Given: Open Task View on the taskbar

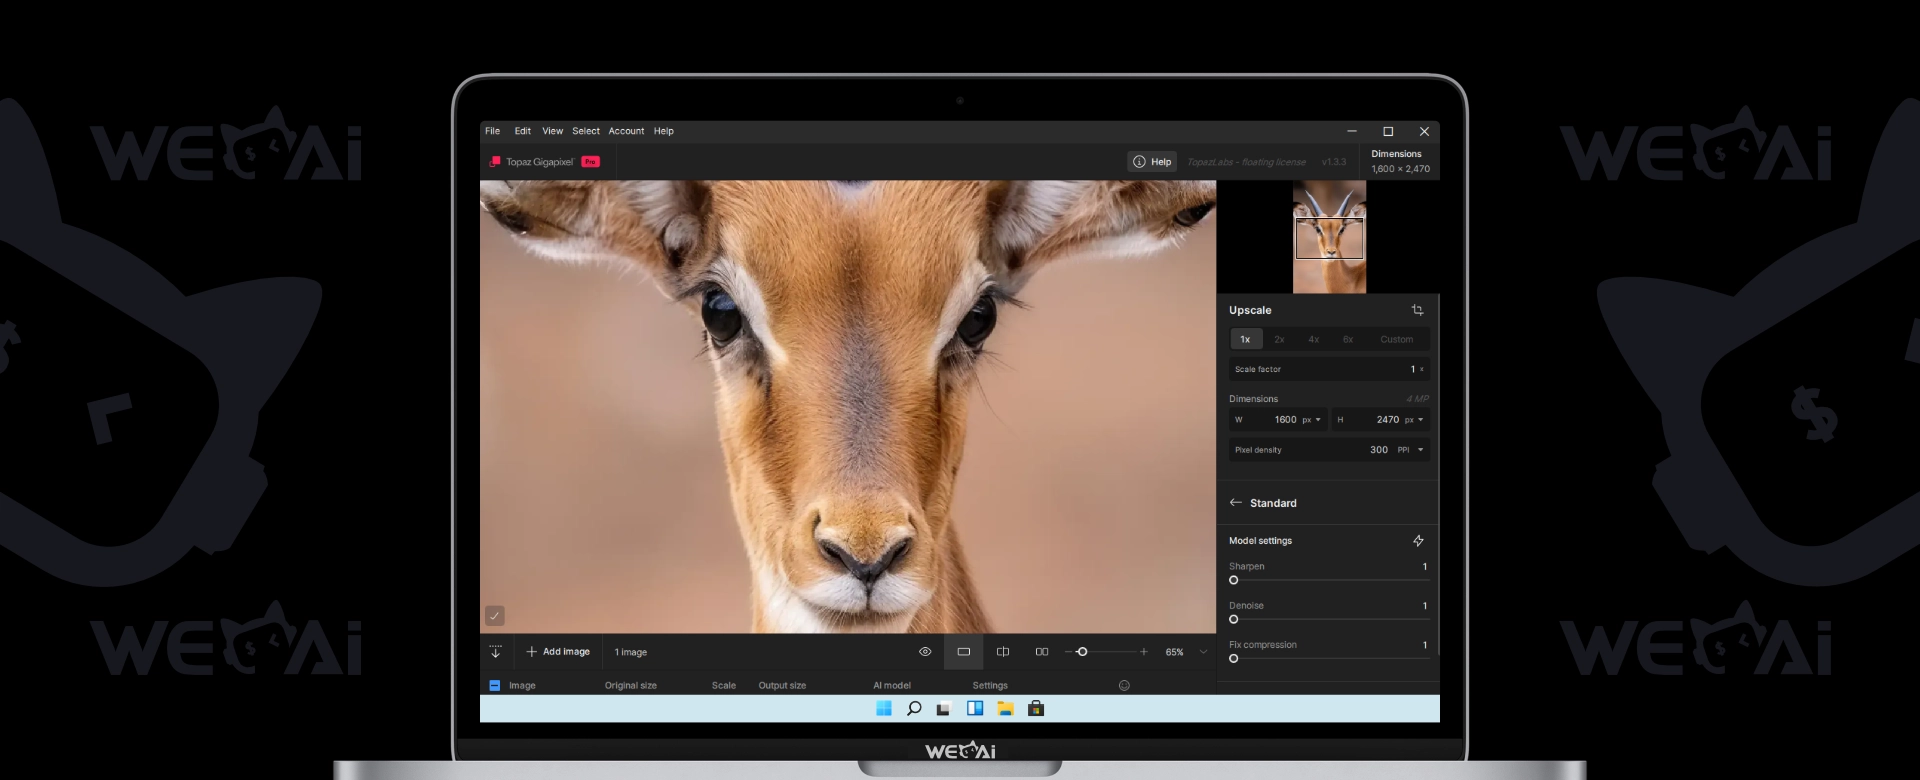Looking at the screenshot, I should pos(943,709).
